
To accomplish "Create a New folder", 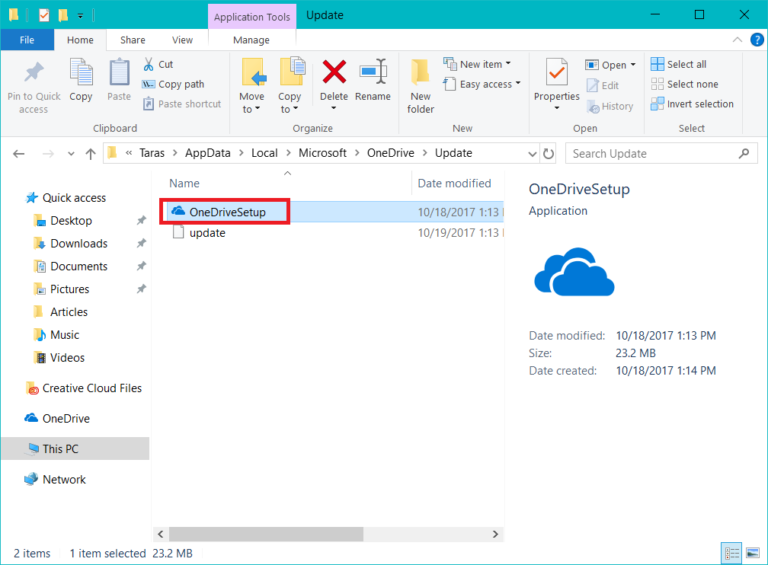I will click(x=421, y=86).
